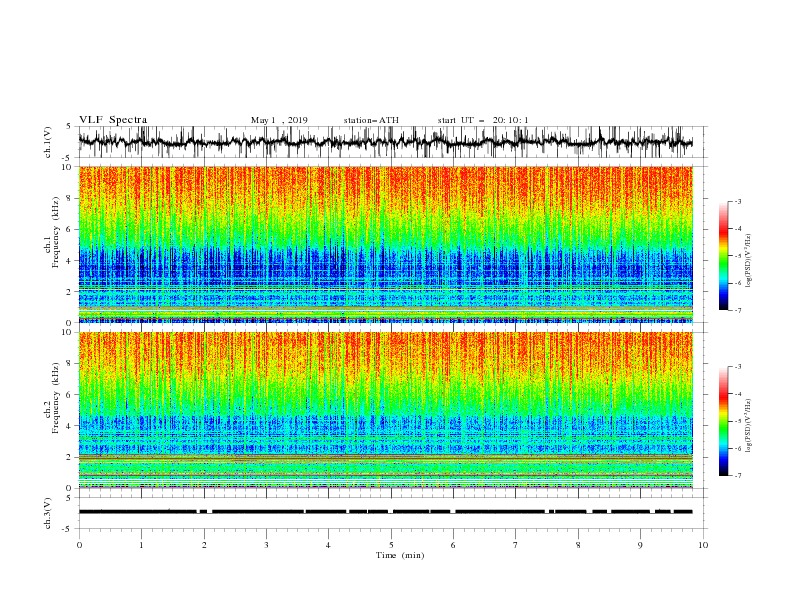Click the "ch.3(V)" axis label

click(x=48, y=513)
